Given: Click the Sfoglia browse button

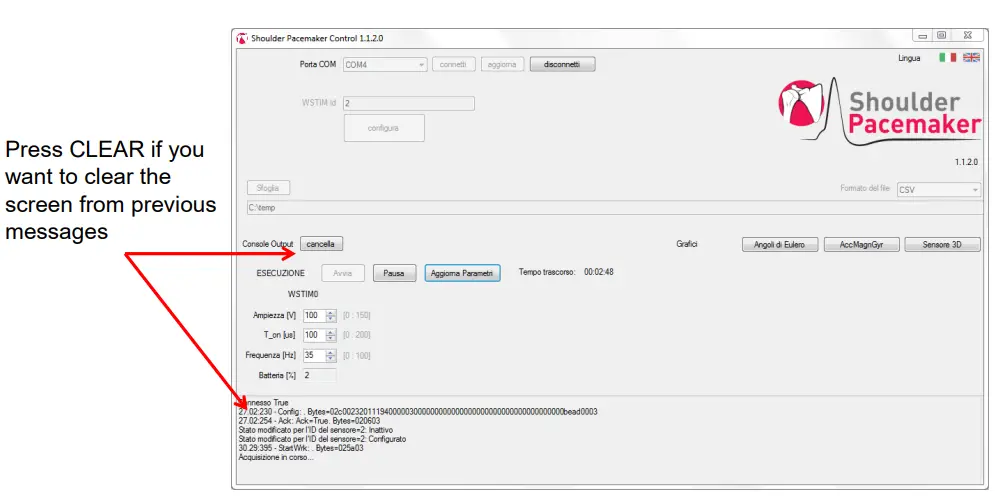Looking at the screenshot, I should 268,188.
